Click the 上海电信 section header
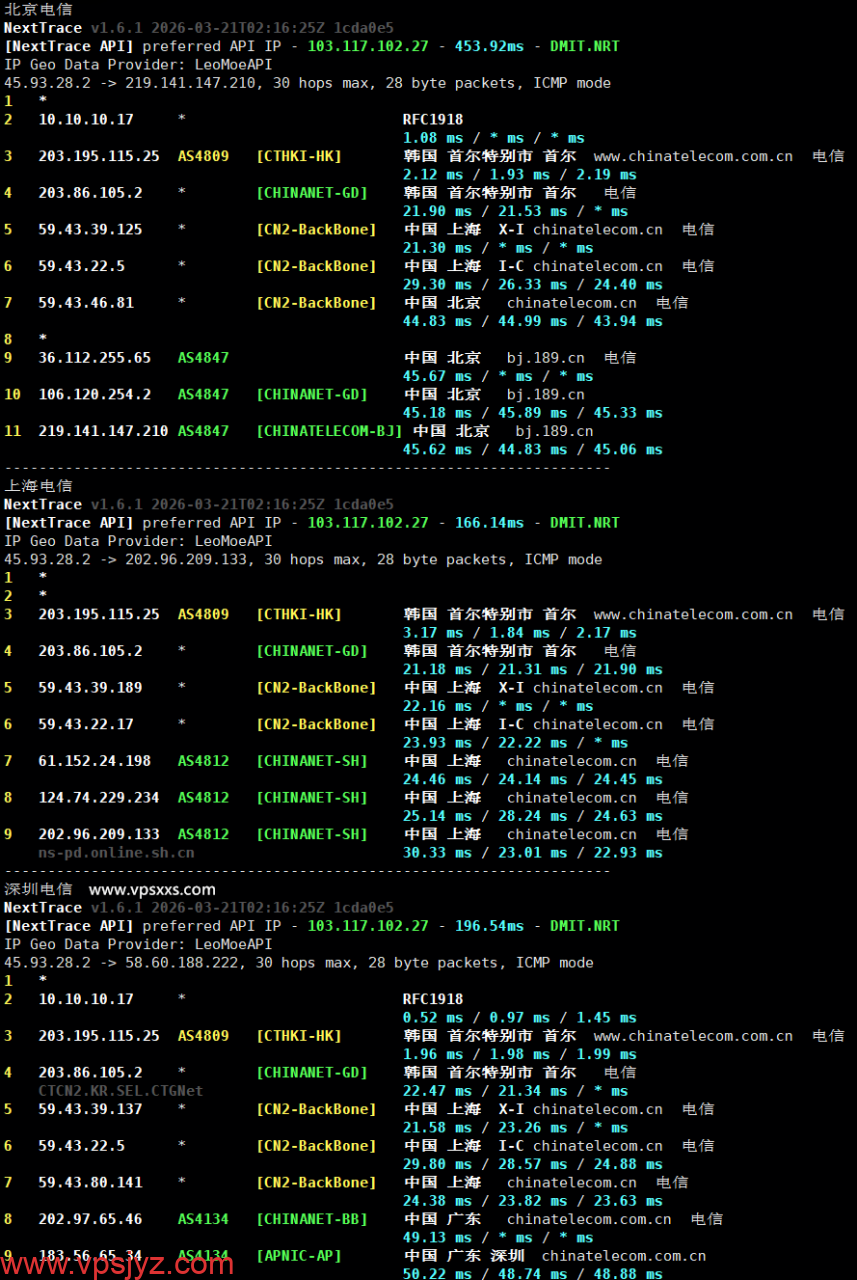 38,485
